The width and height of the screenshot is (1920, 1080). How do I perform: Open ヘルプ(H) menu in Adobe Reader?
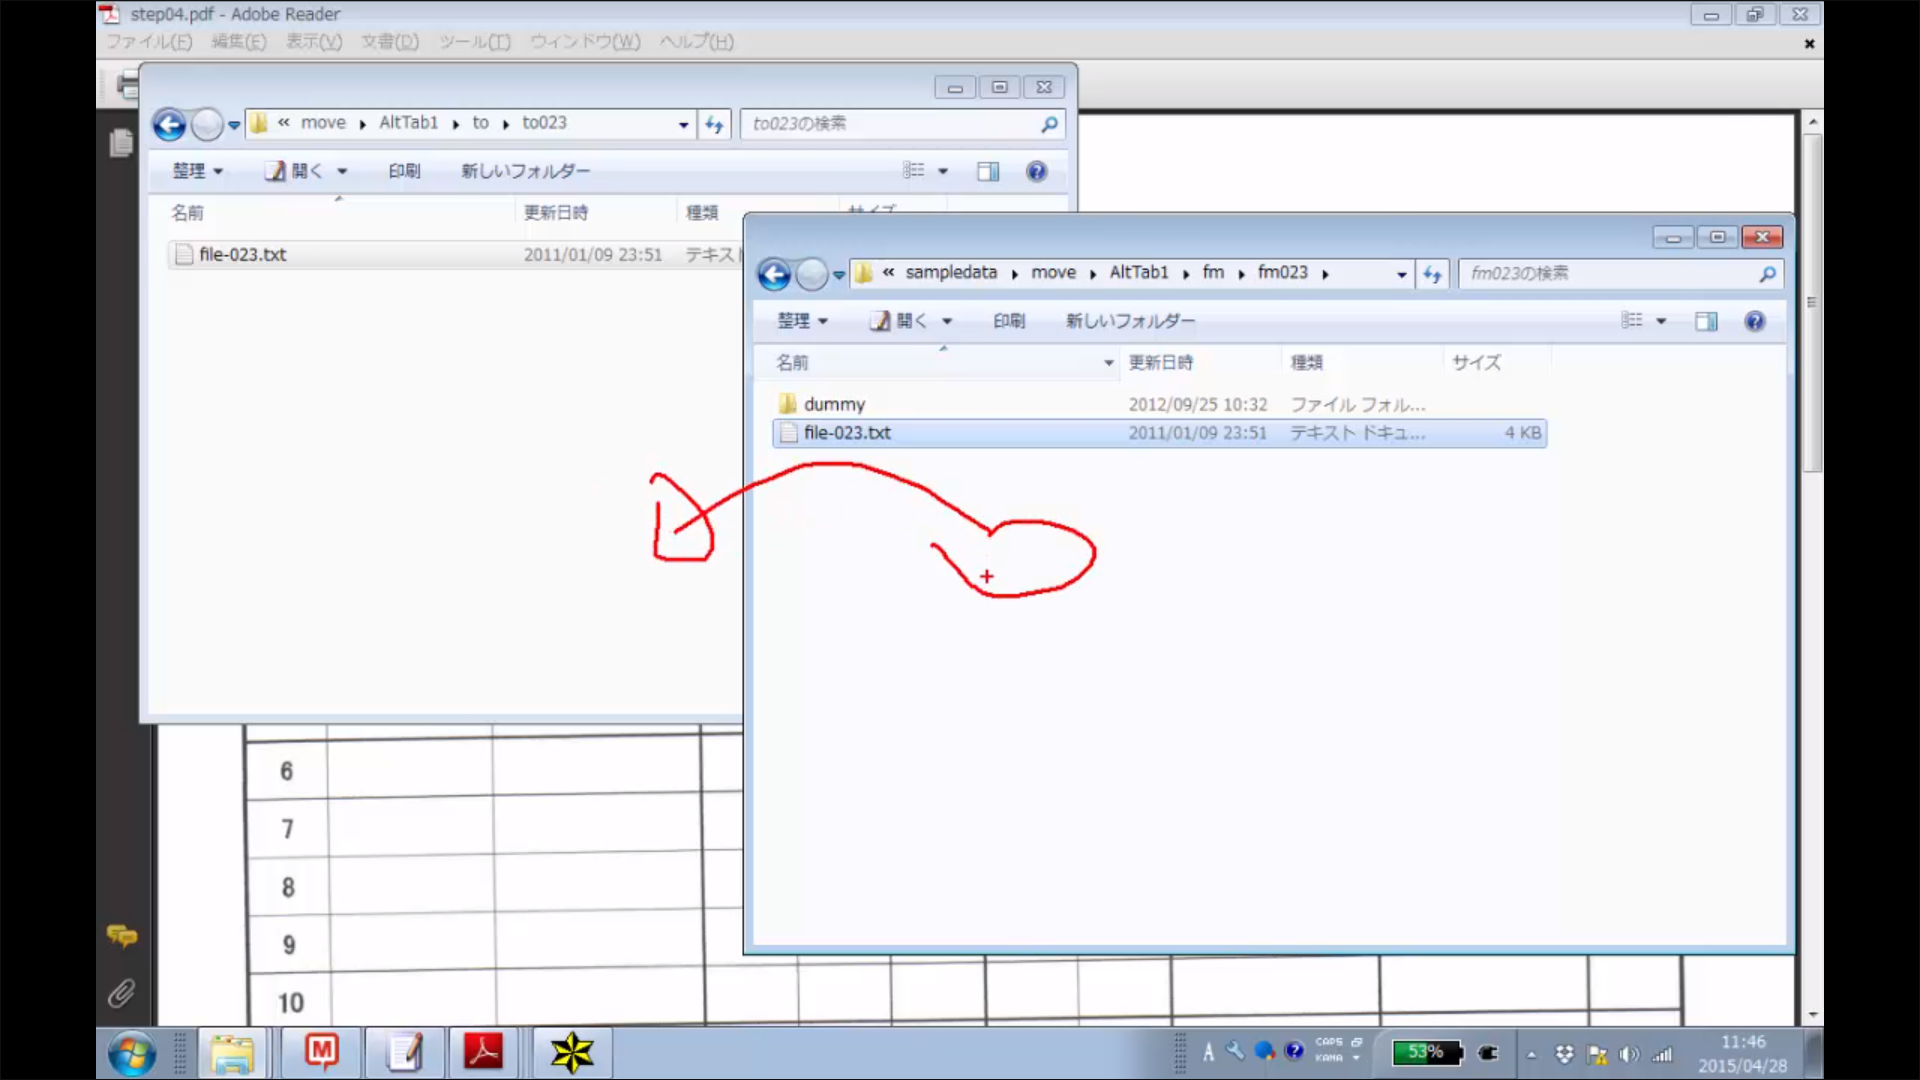point(696,42)
